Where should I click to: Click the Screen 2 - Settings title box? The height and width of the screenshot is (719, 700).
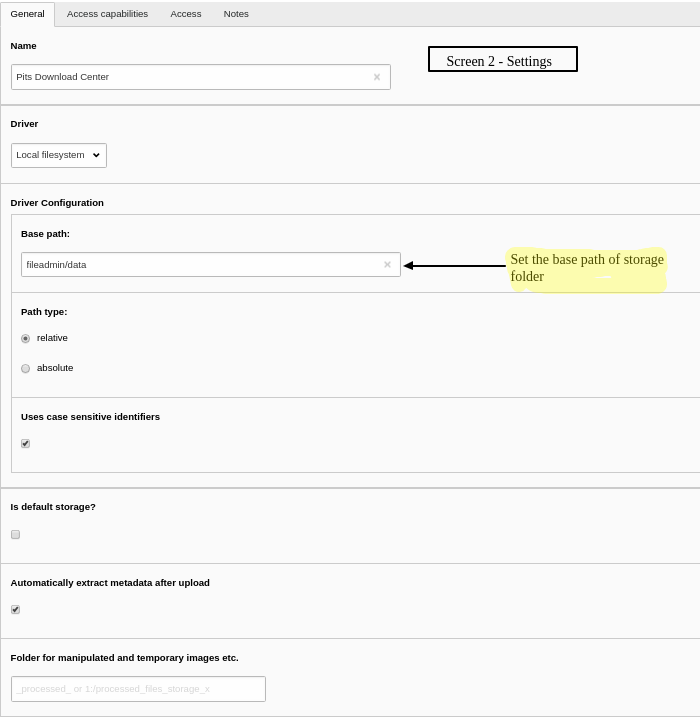pos(502,60)
